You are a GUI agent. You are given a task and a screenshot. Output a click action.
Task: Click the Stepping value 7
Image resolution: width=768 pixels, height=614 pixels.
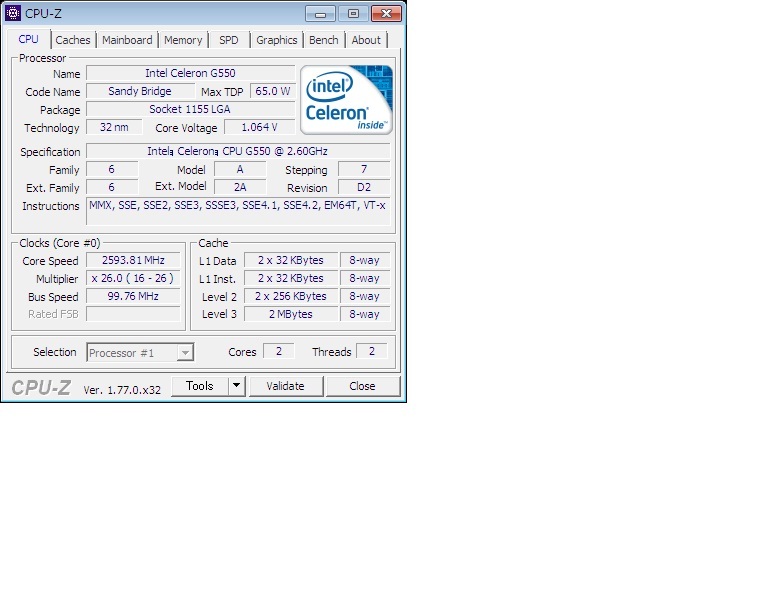[364, 169]
